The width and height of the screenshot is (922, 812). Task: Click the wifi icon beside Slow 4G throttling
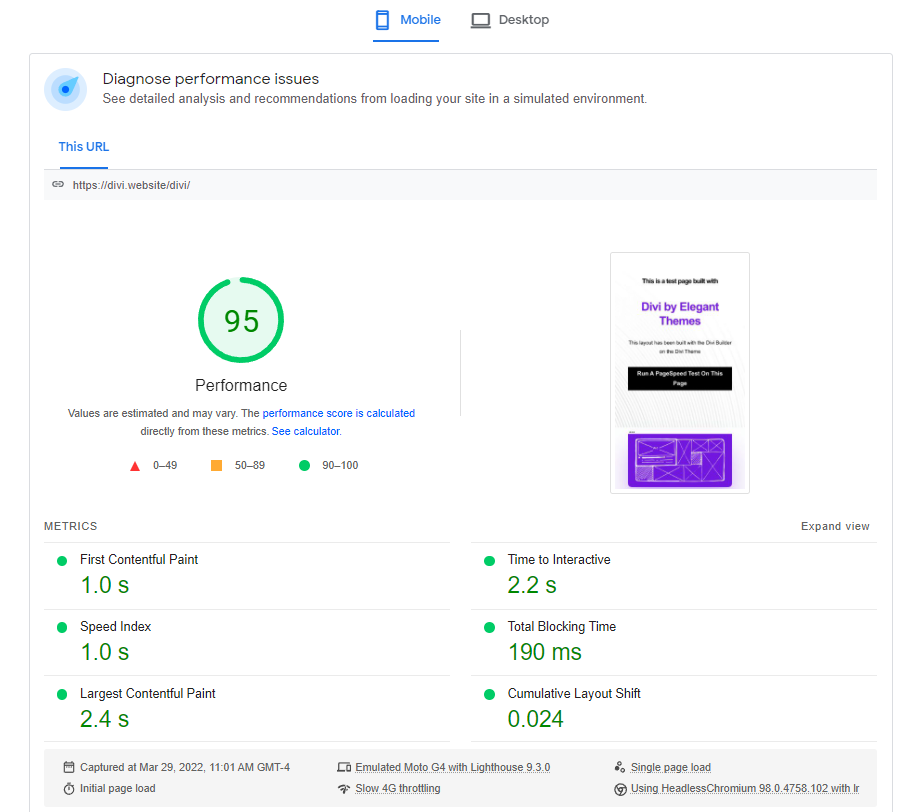coord(344,788)
